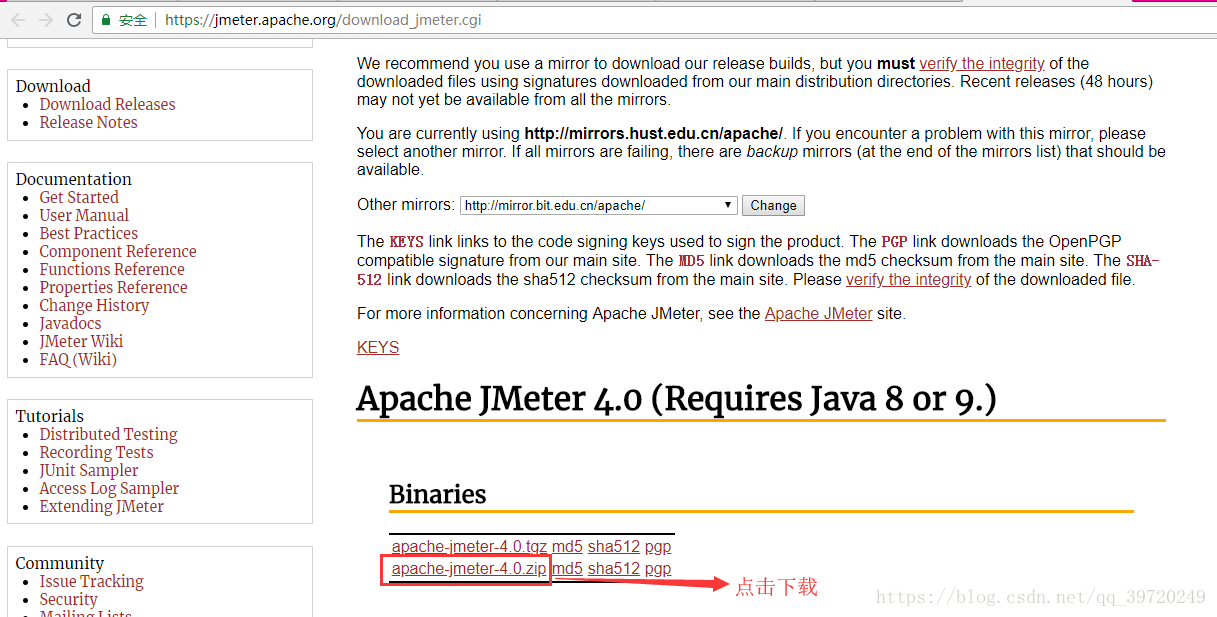The width and height of the screenshot is (1217, 617).
Task: Open Best Practices link
Action: (x=88, y=233)
